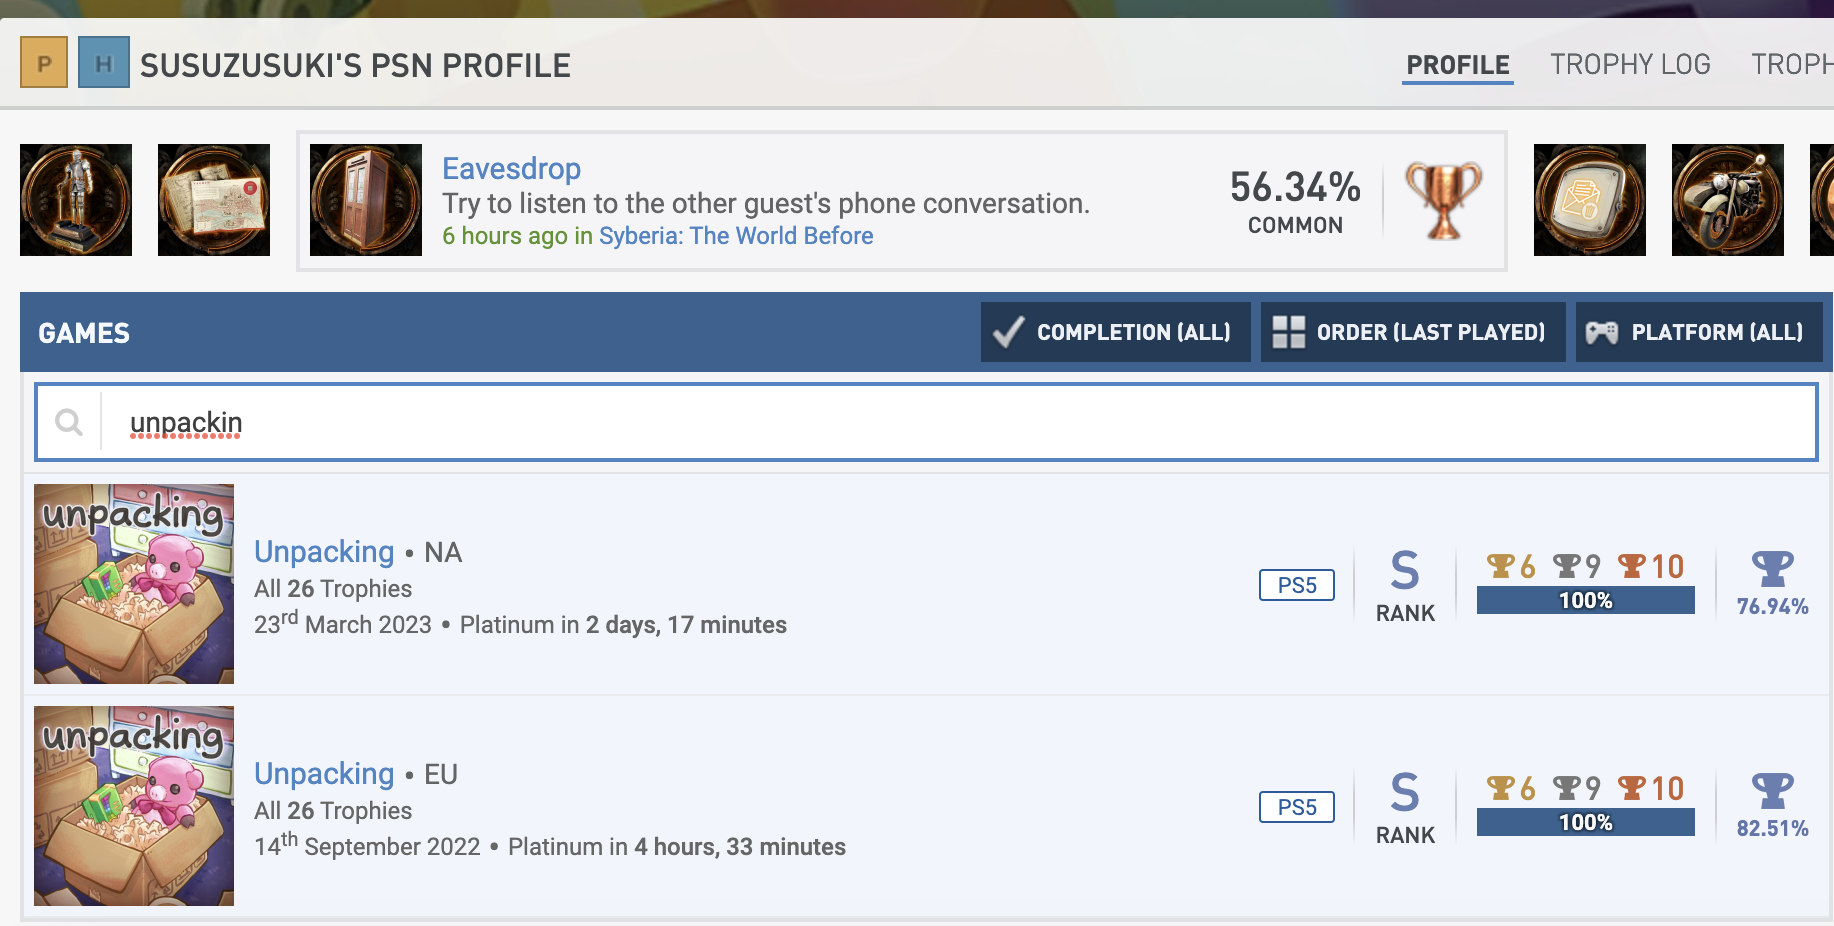
Task: Click the gold P badge icon
Action: click(44, 63)
